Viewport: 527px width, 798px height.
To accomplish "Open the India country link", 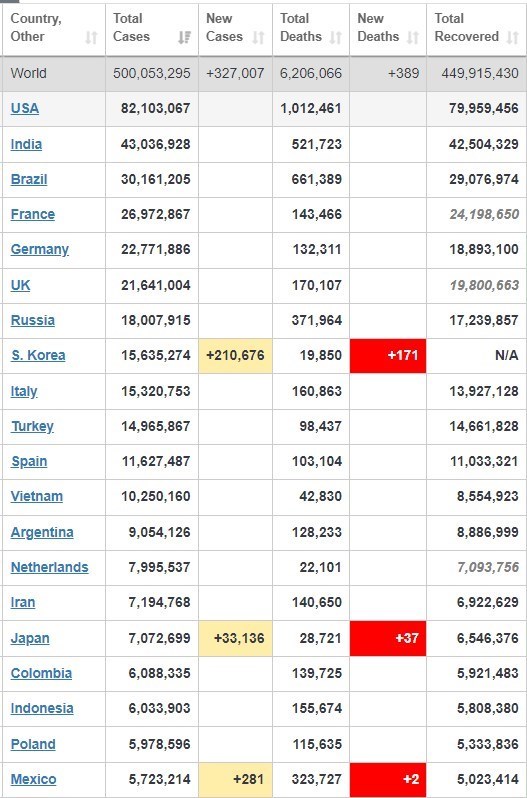I will 26,144.
